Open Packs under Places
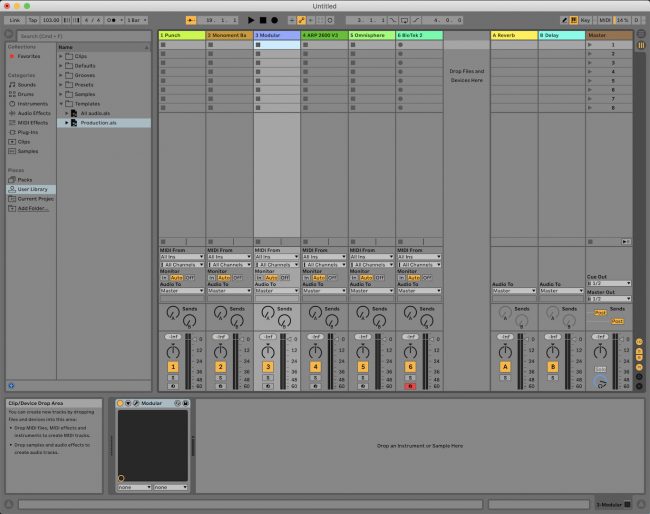The height and width of the screenshot is (514, 650). pos(25,179)
